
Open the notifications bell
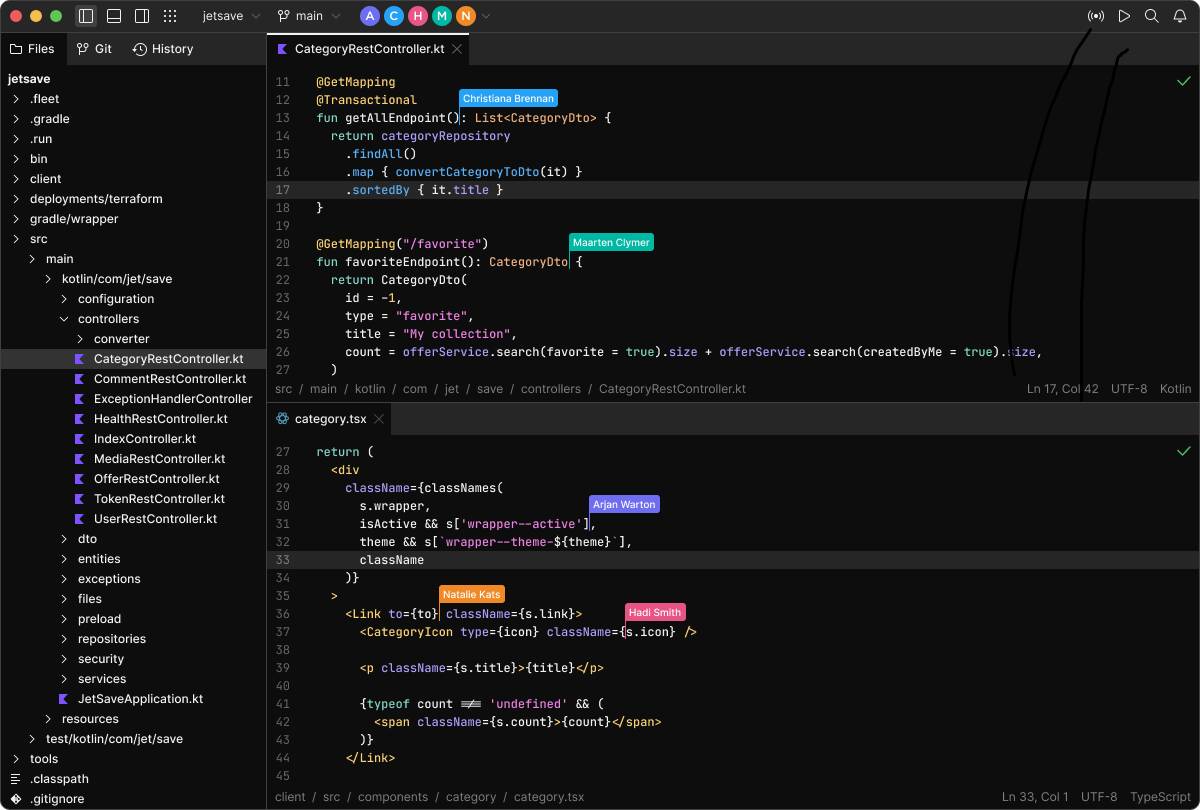click(1178, 16)
